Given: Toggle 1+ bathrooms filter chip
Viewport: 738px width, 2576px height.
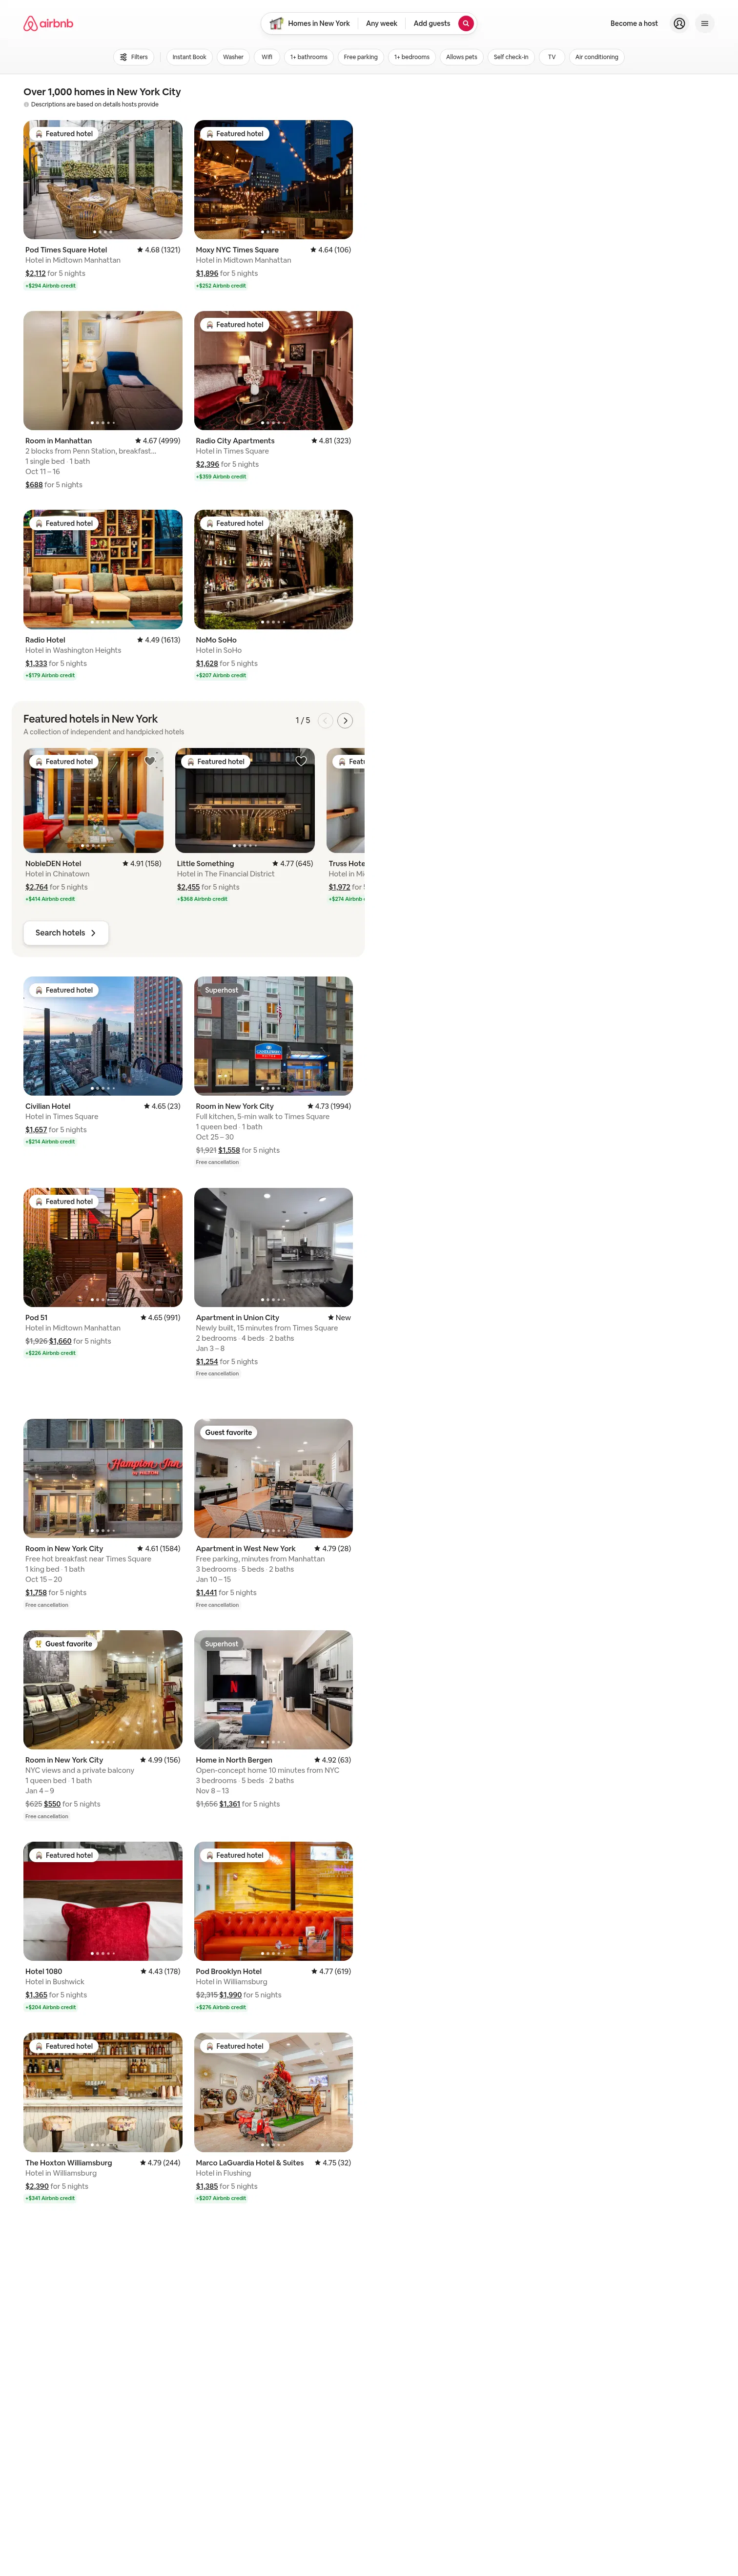Looking at the screenshot, I should [x=309, y=57].
